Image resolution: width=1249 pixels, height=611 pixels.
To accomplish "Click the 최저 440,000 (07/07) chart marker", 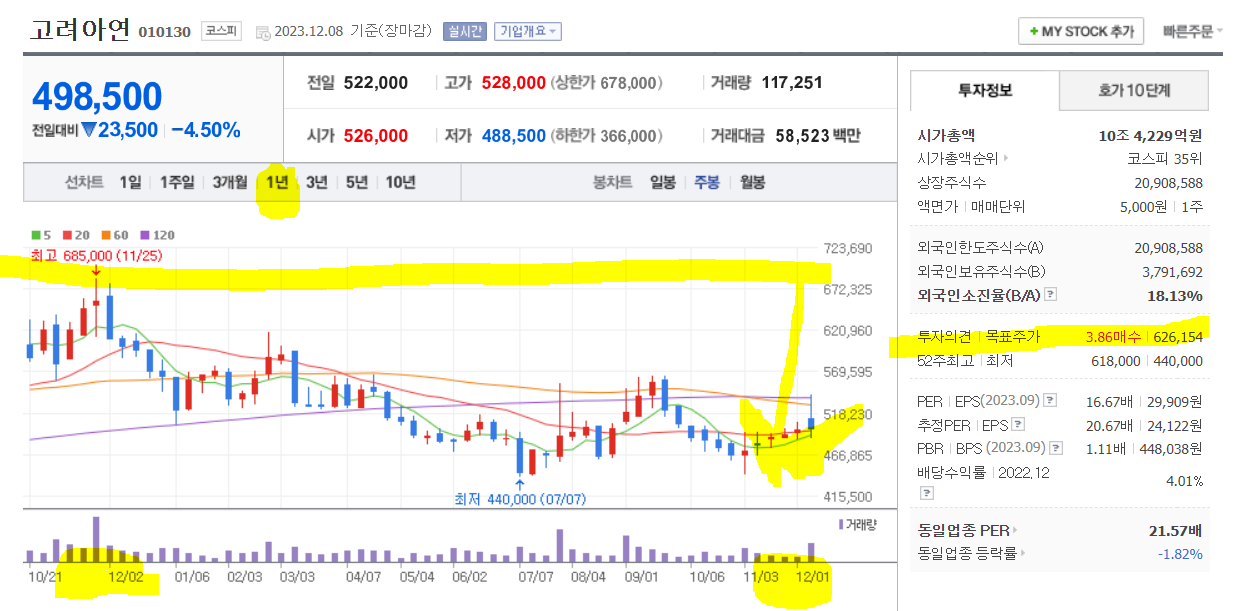I will (x=520, y=497).
